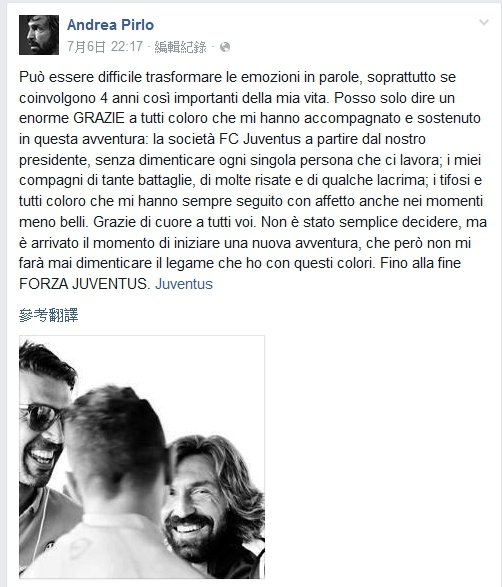Click the public globe privacy icon
Viewport: 502px width, 587px height.
(225, 47)
